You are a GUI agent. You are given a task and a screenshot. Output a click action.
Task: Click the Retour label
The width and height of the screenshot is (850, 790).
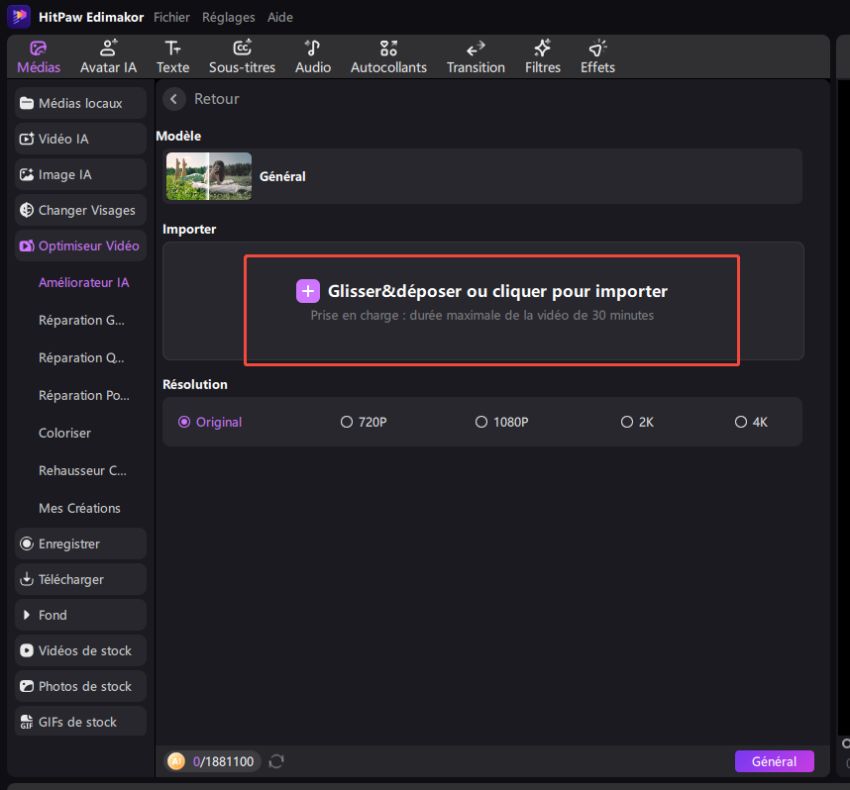tap(216, 99)
